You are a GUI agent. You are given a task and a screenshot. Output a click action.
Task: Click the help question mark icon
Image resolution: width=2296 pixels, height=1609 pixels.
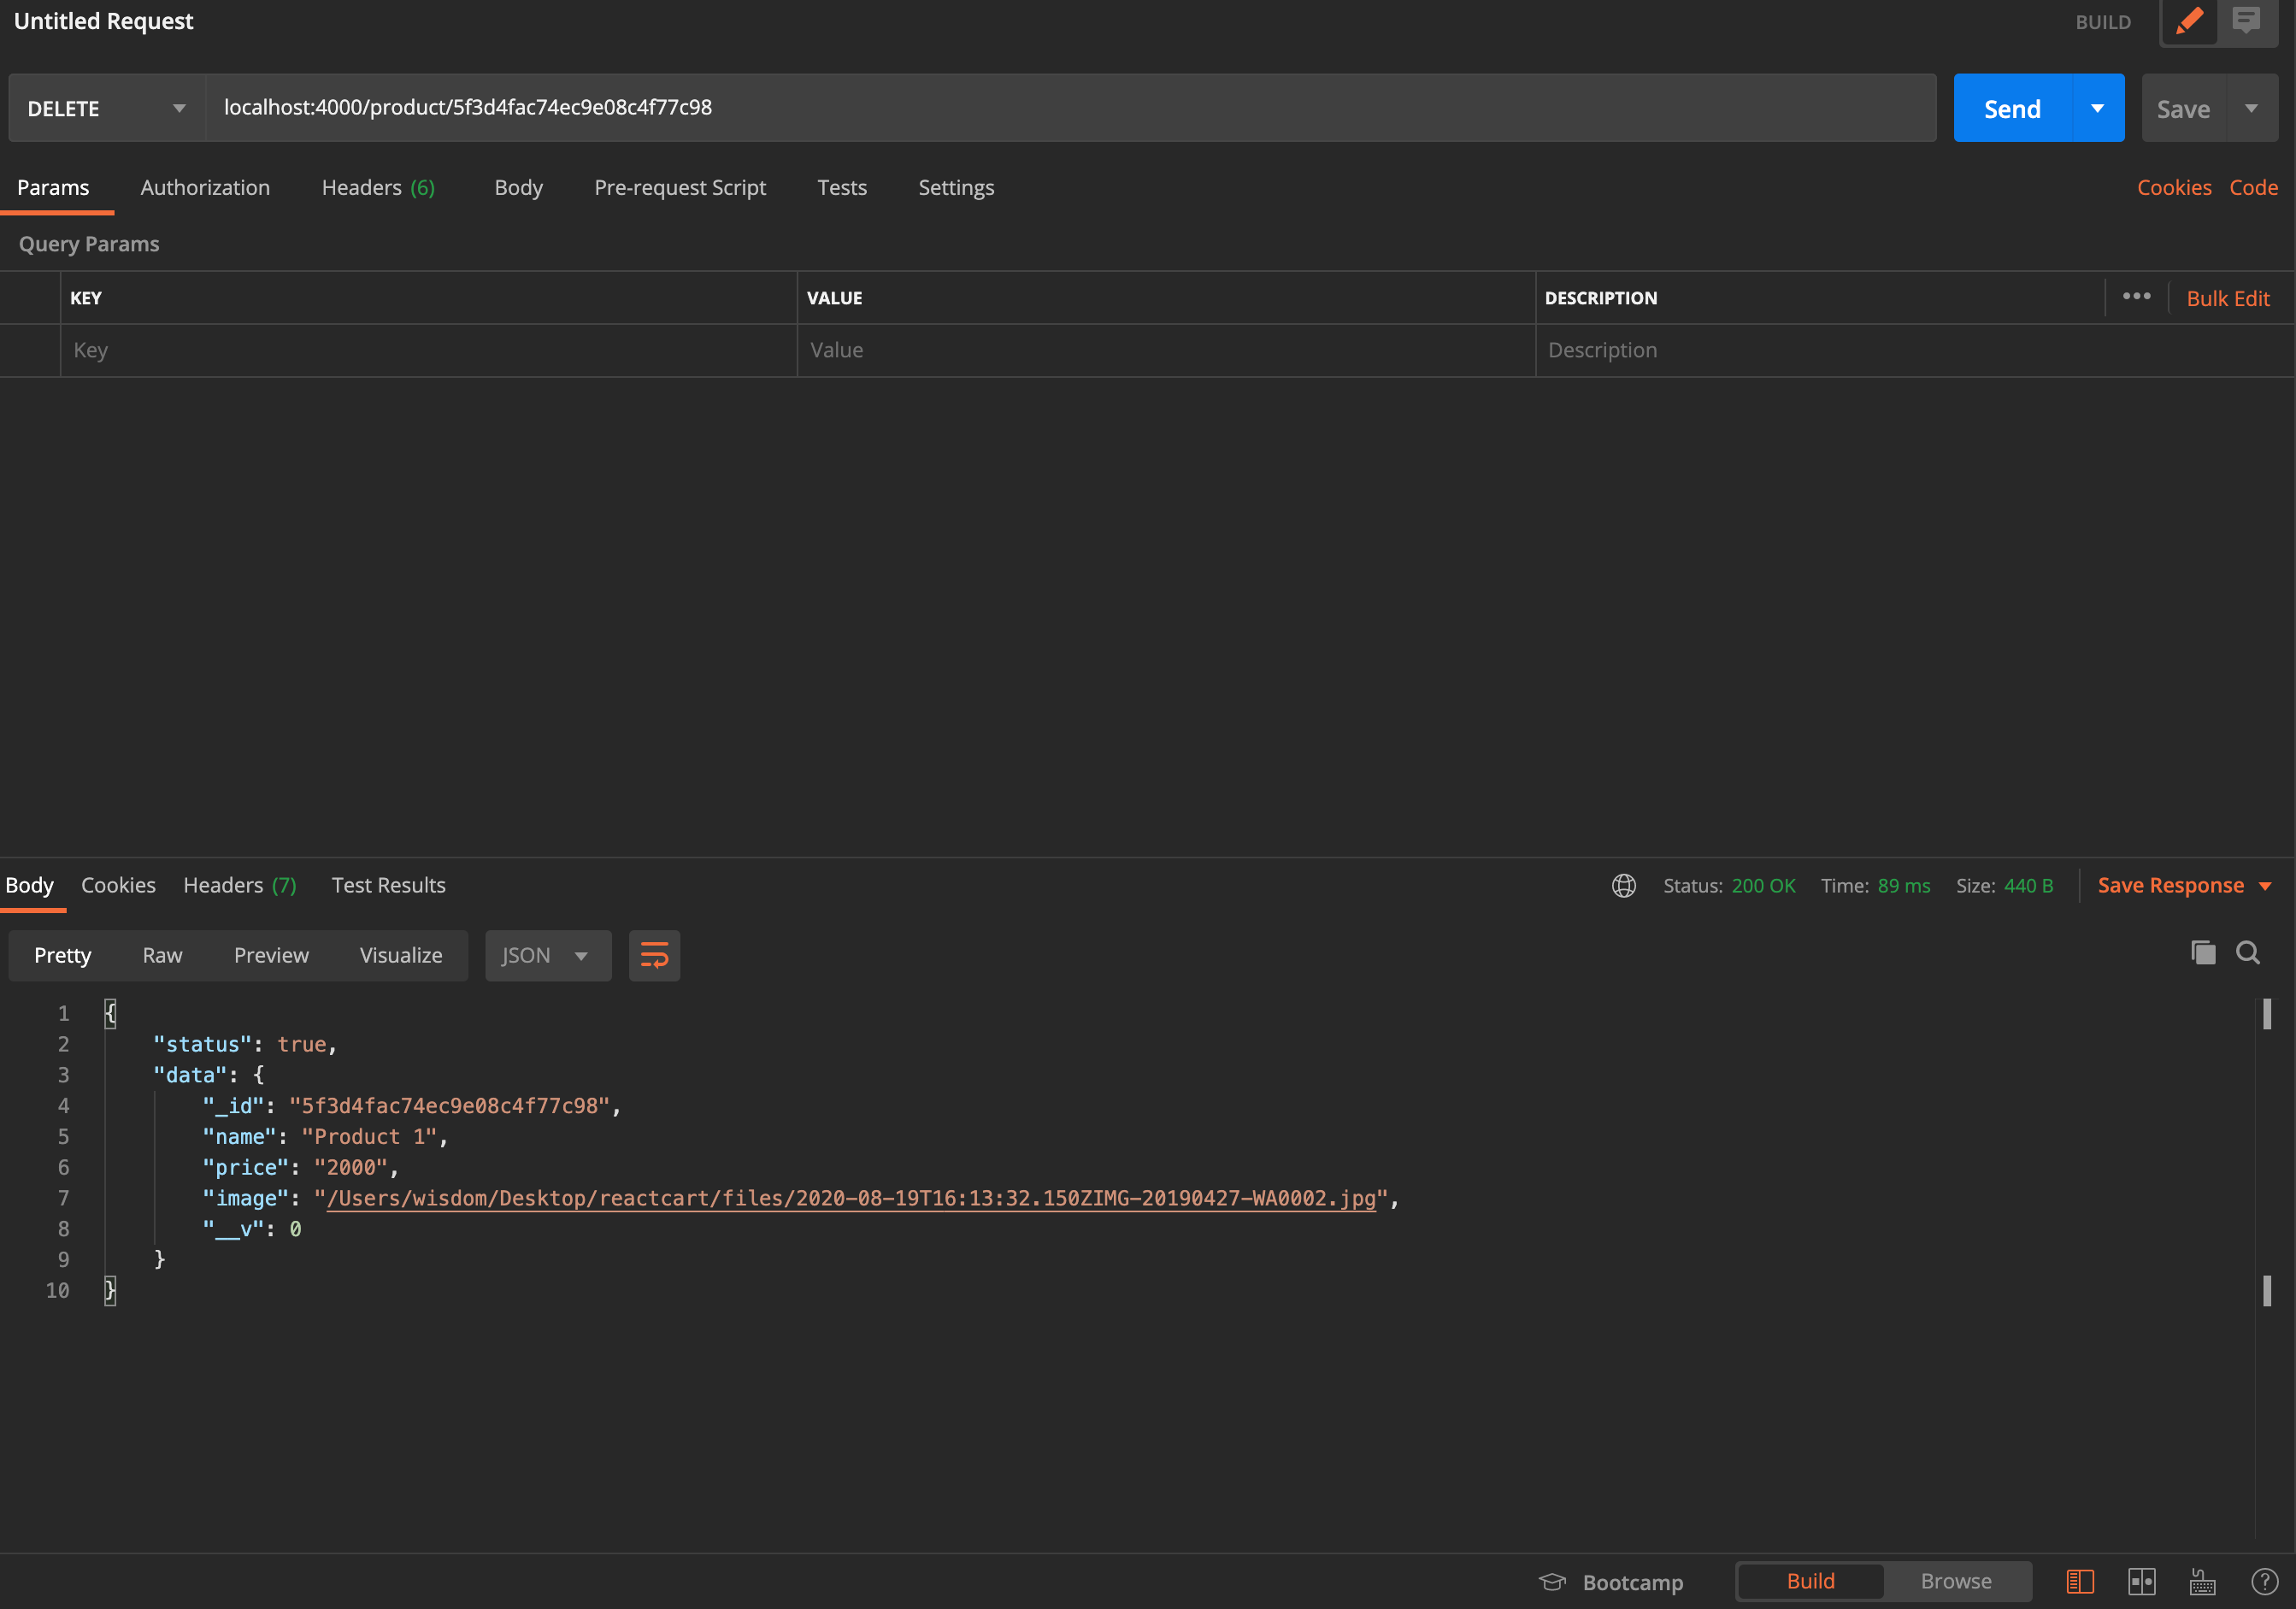(2264, 1581)
